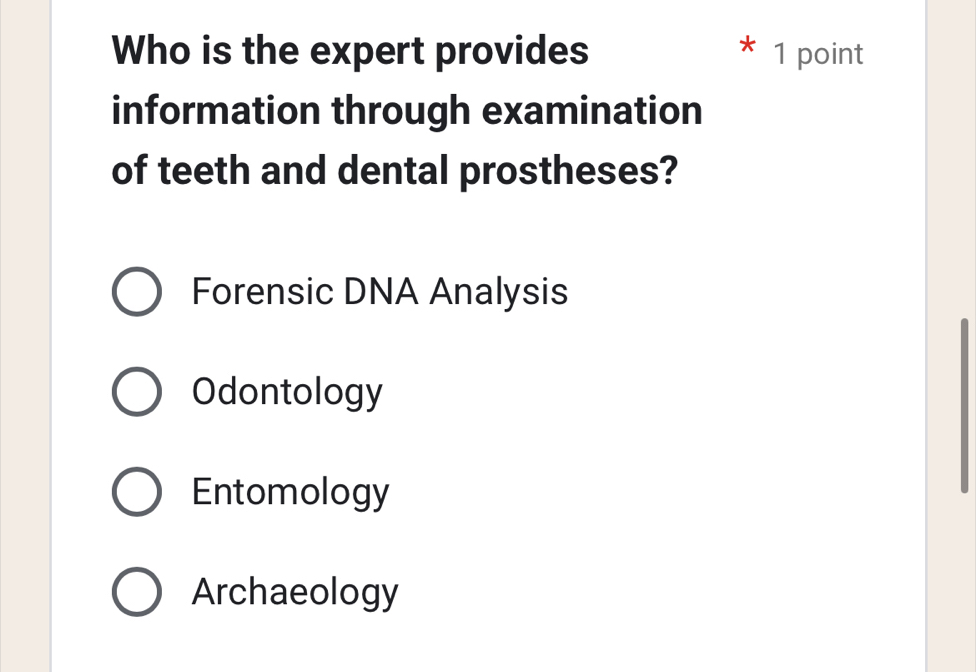
Task: Click the Archaeology label text
Action: 294,592
